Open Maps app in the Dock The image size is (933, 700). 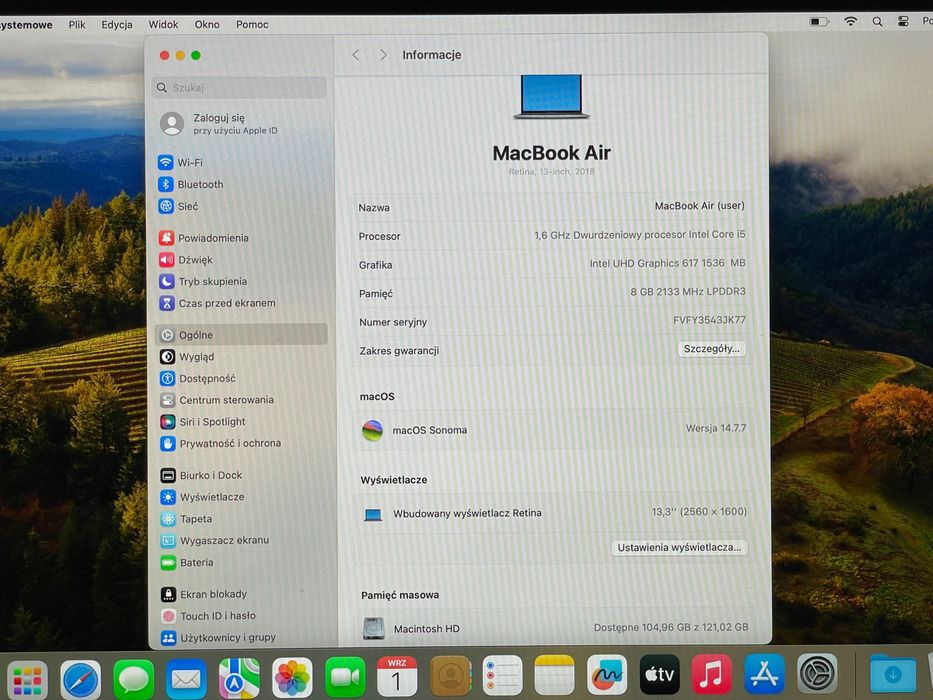pos(239,677)
